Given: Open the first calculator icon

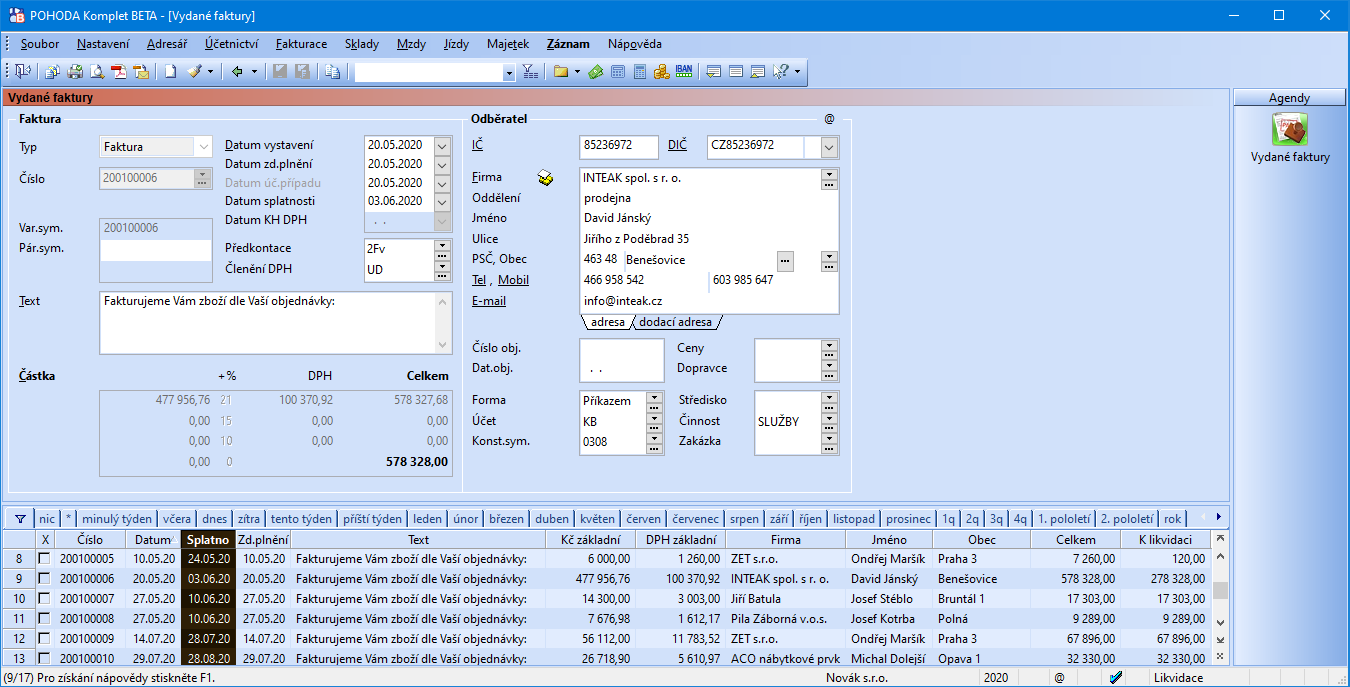Looking at the screenshot, I should [x=618, y=72].
